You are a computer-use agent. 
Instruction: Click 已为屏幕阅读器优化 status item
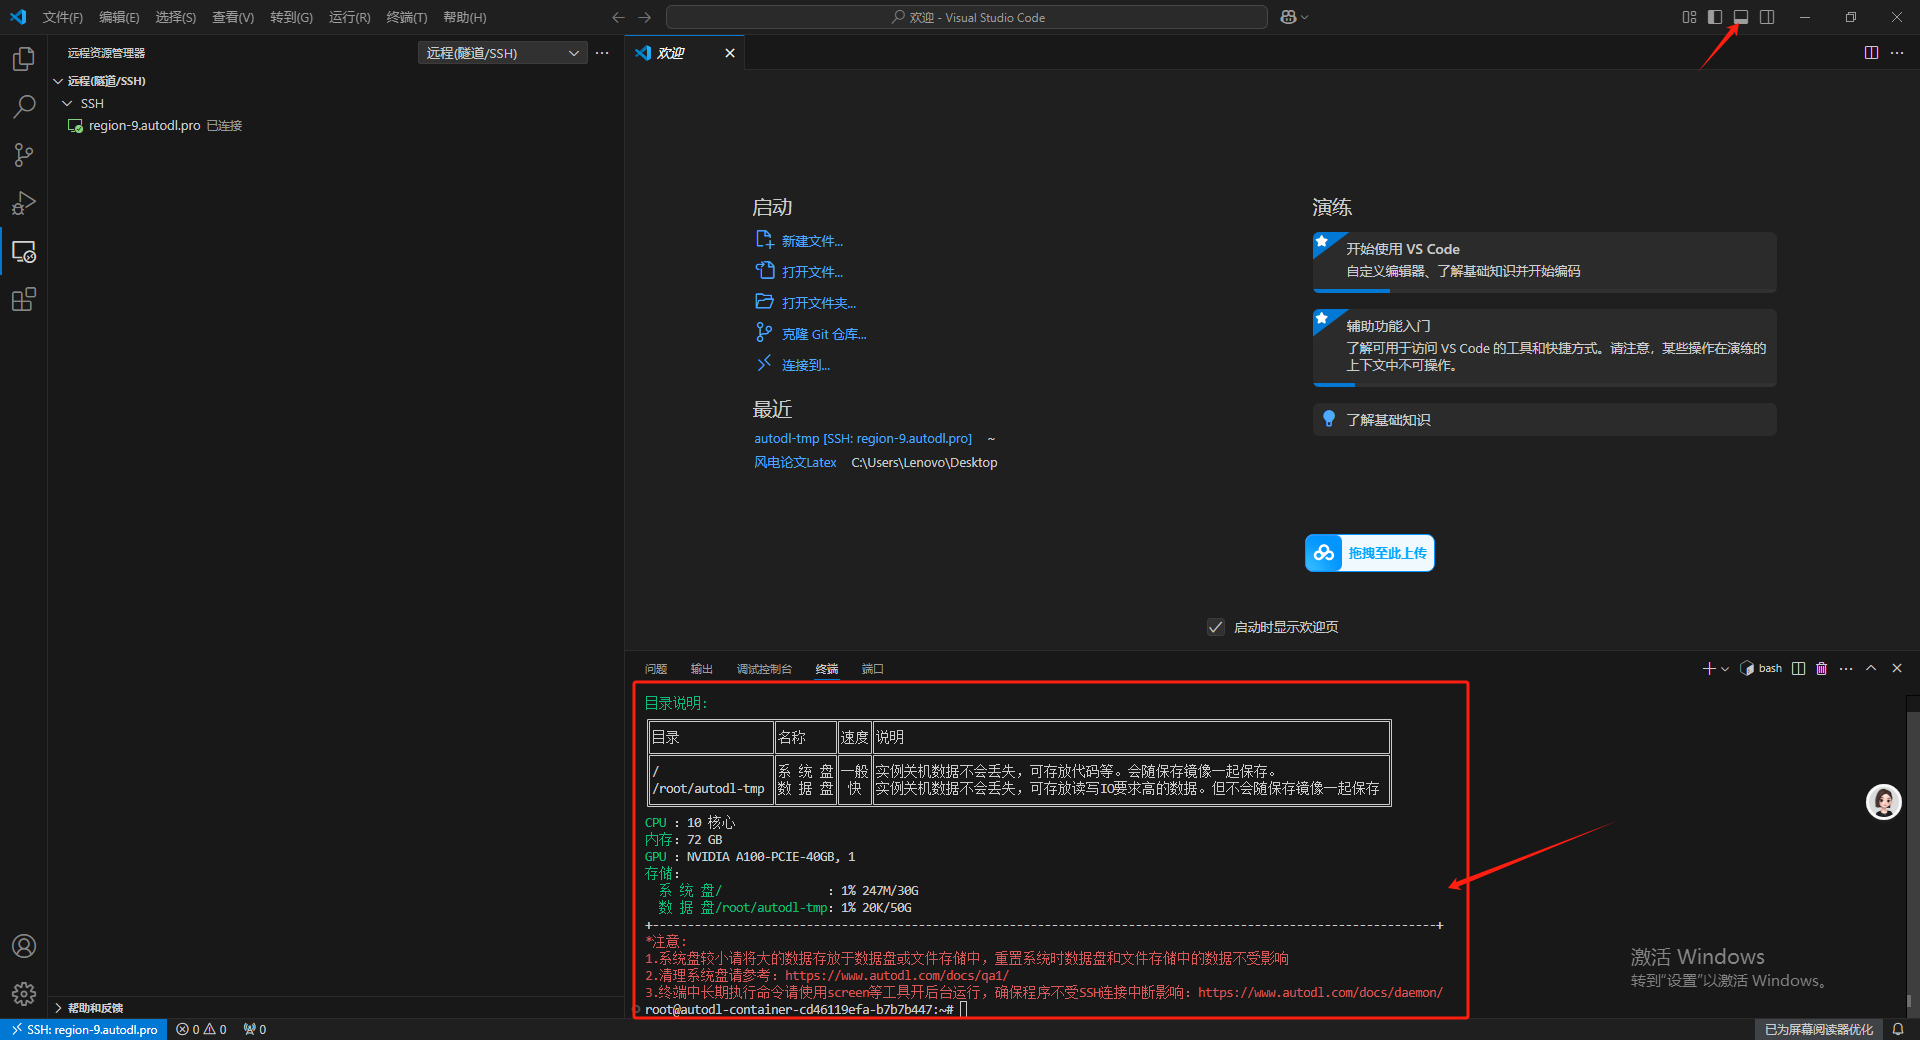1819,1029
